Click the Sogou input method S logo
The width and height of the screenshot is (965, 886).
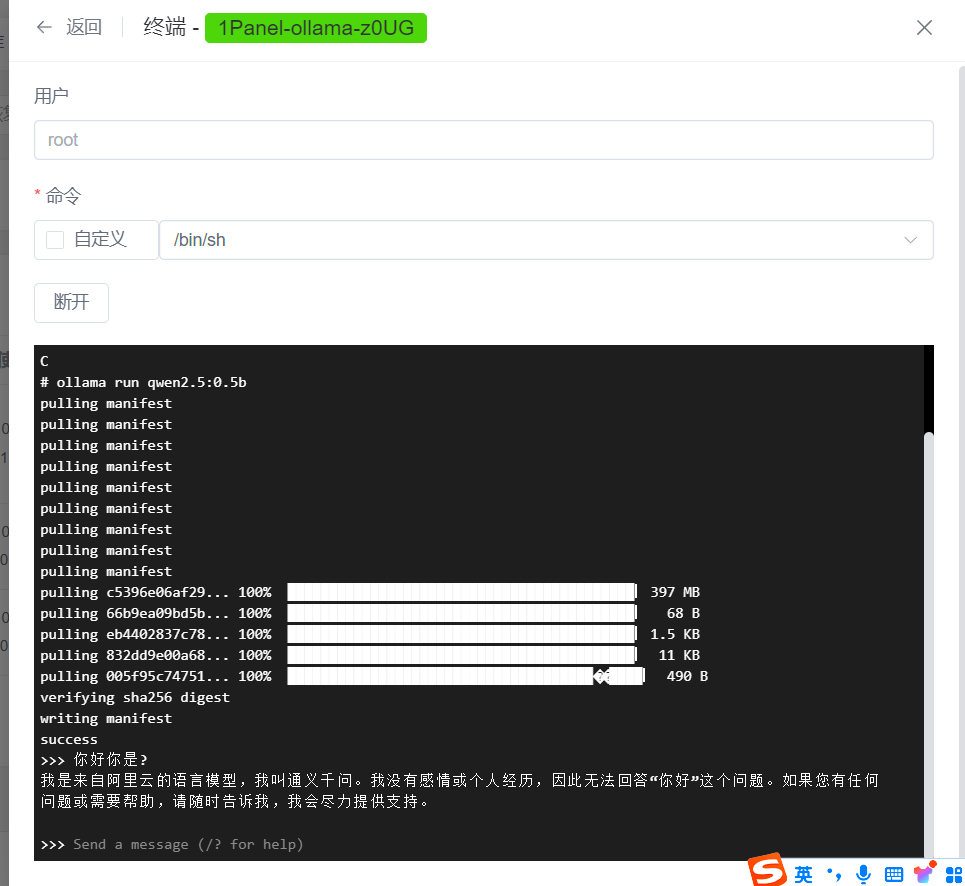(767, 871)
